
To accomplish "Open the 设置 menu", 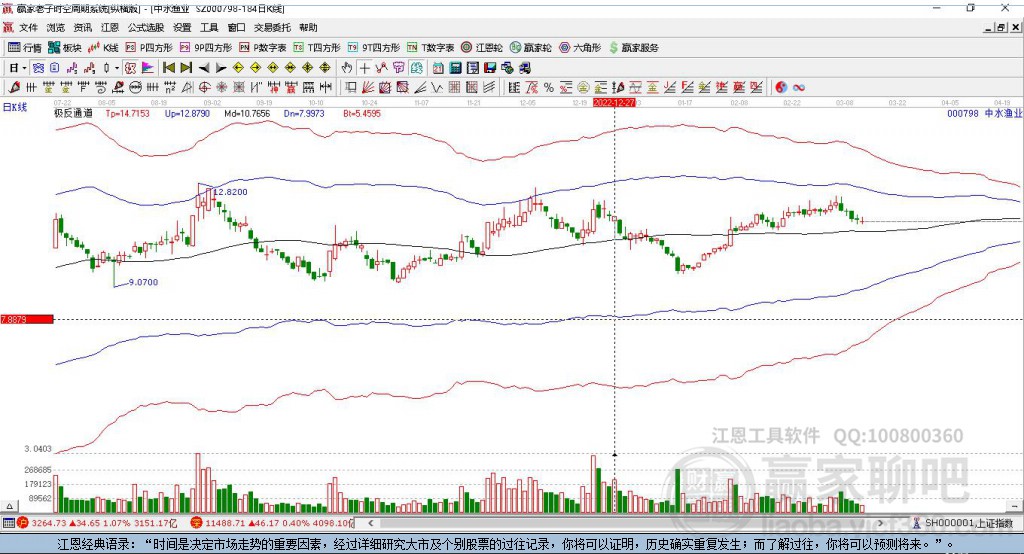I will (x=182, y=27).
